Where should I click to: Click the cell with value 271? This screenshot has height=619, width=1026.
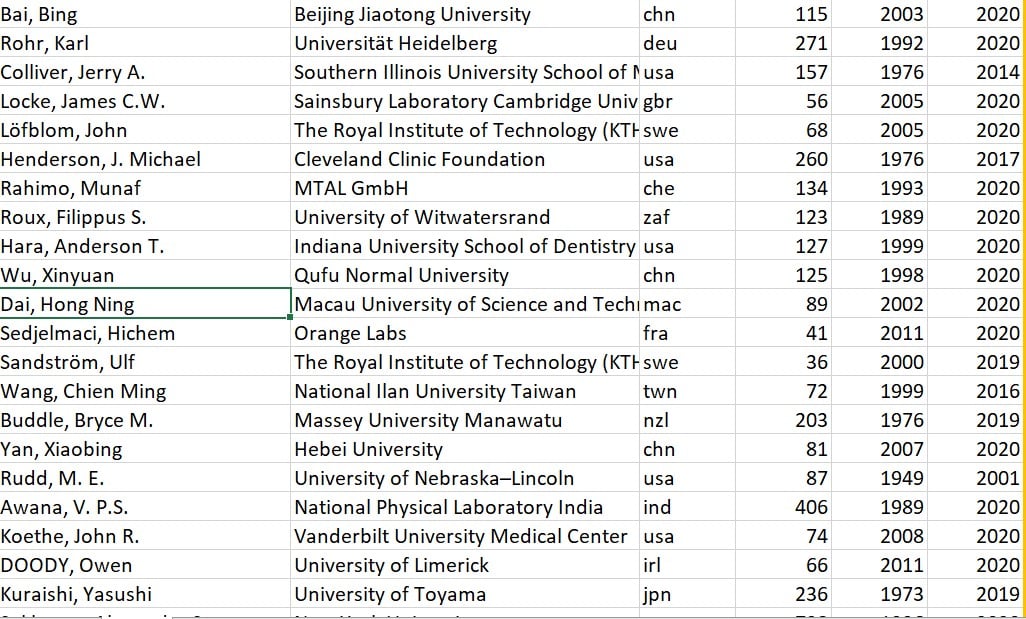(783, 43)
